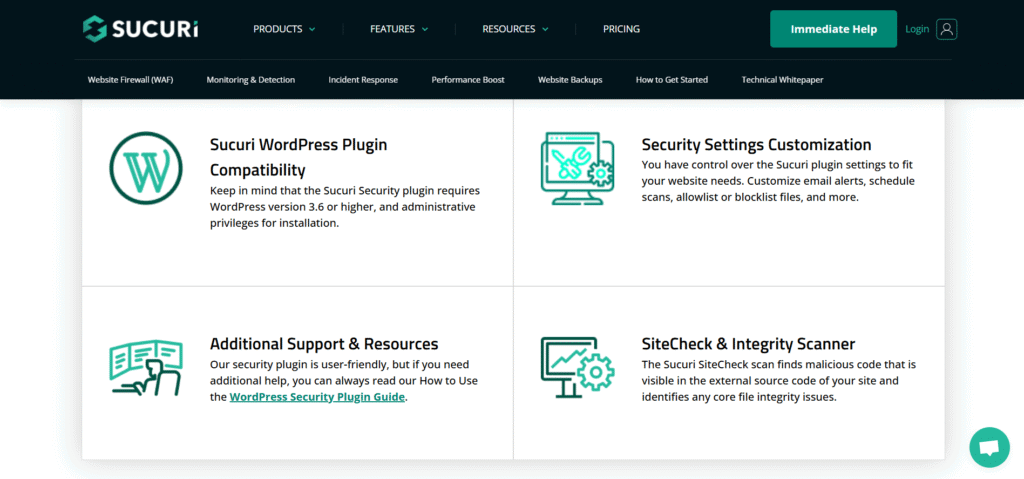Click the Sucuri WordPress Plugin Compatibility heading
Viewport: 1024px width, 479px height.
coord(299,157)
